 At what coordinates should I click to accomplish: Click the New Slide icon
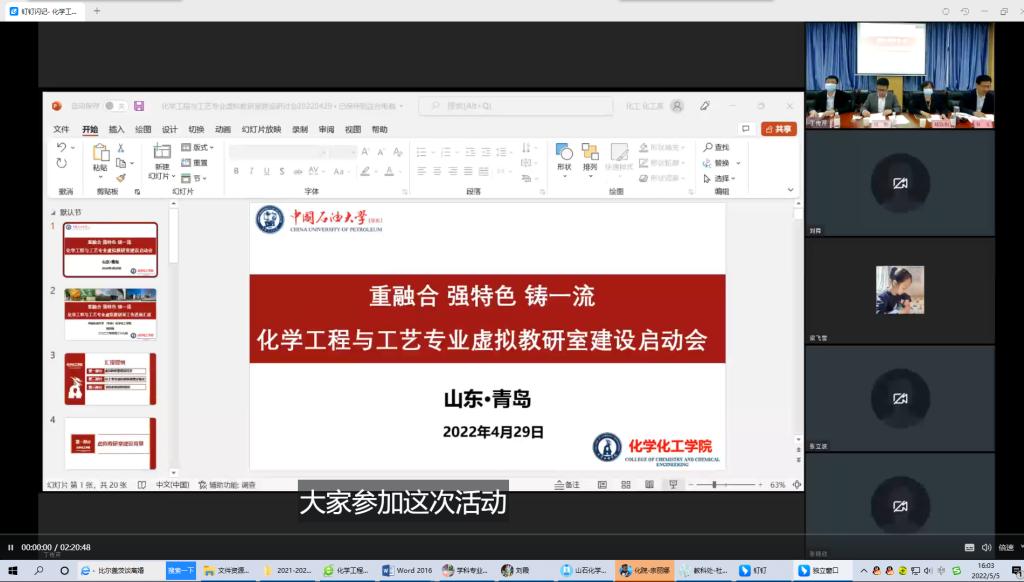click(x=162, y=153)
